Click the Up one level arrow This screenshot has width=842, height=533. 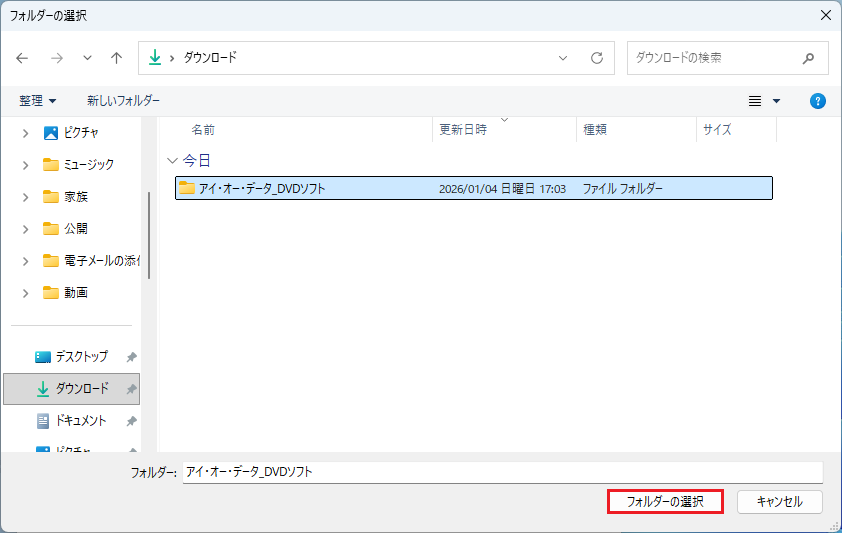tap(116, 58)
